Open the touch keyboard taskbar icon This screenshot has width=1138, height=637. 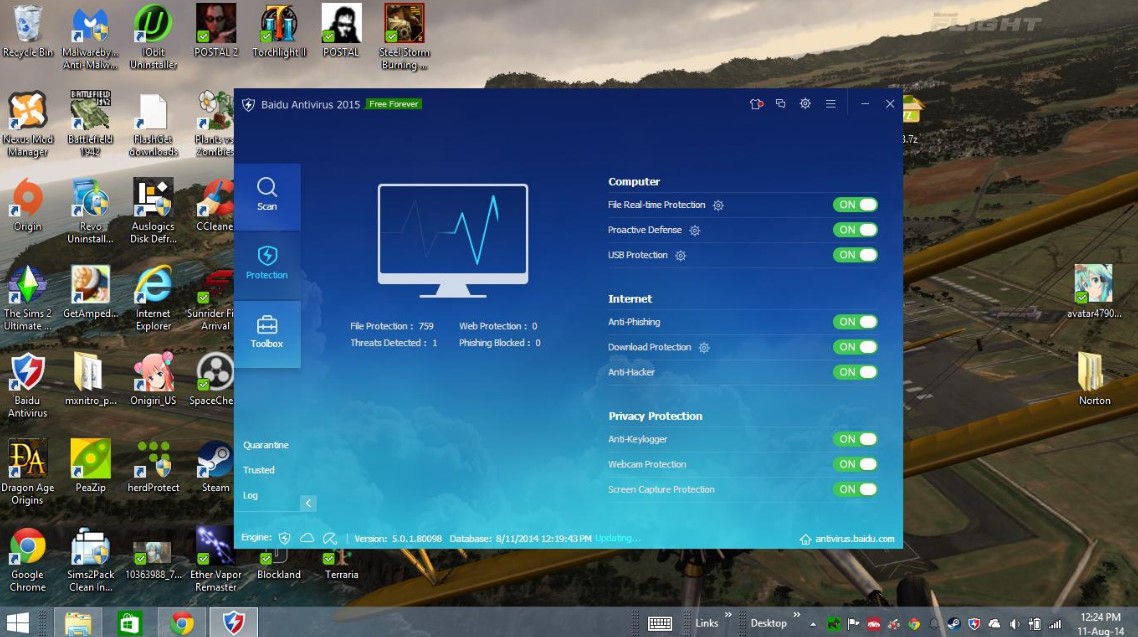(660, 623)
